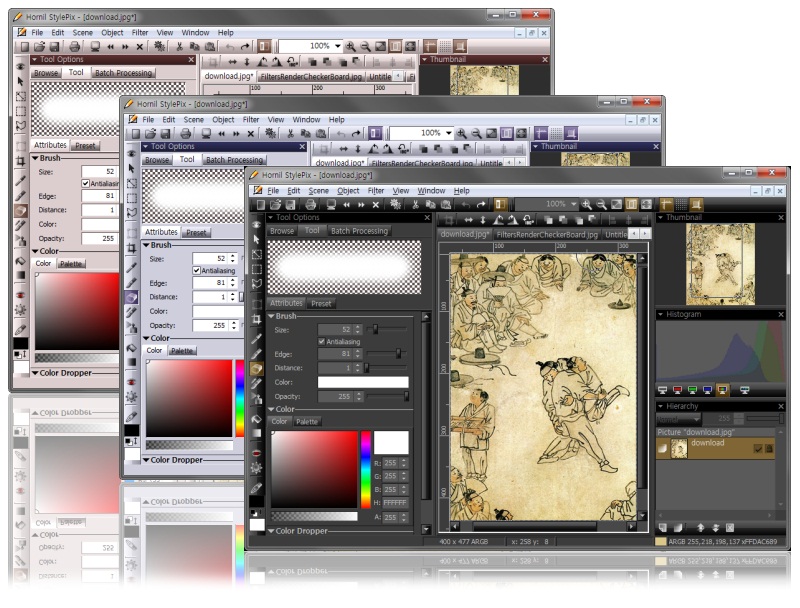
Task: Expand the Color Dropper section in the dark window
Action: (x=271, y=531)
